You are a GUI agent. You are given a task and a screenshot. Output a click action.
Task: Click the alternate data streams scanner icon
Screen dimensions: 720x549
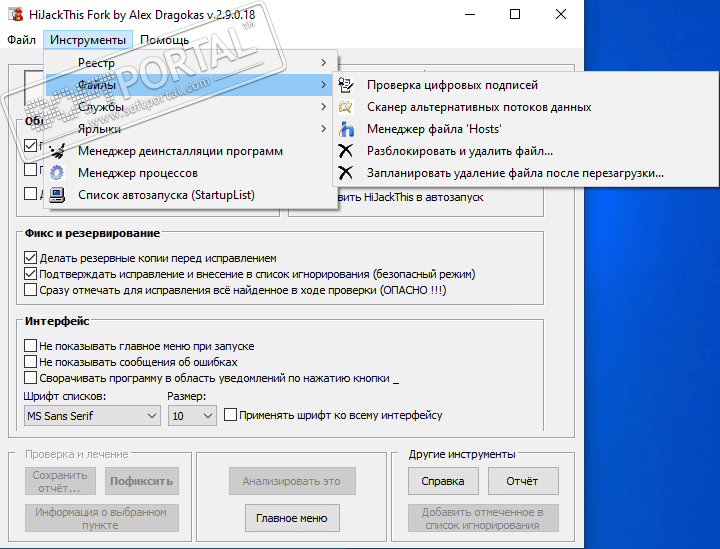click(x=346, y=107)
